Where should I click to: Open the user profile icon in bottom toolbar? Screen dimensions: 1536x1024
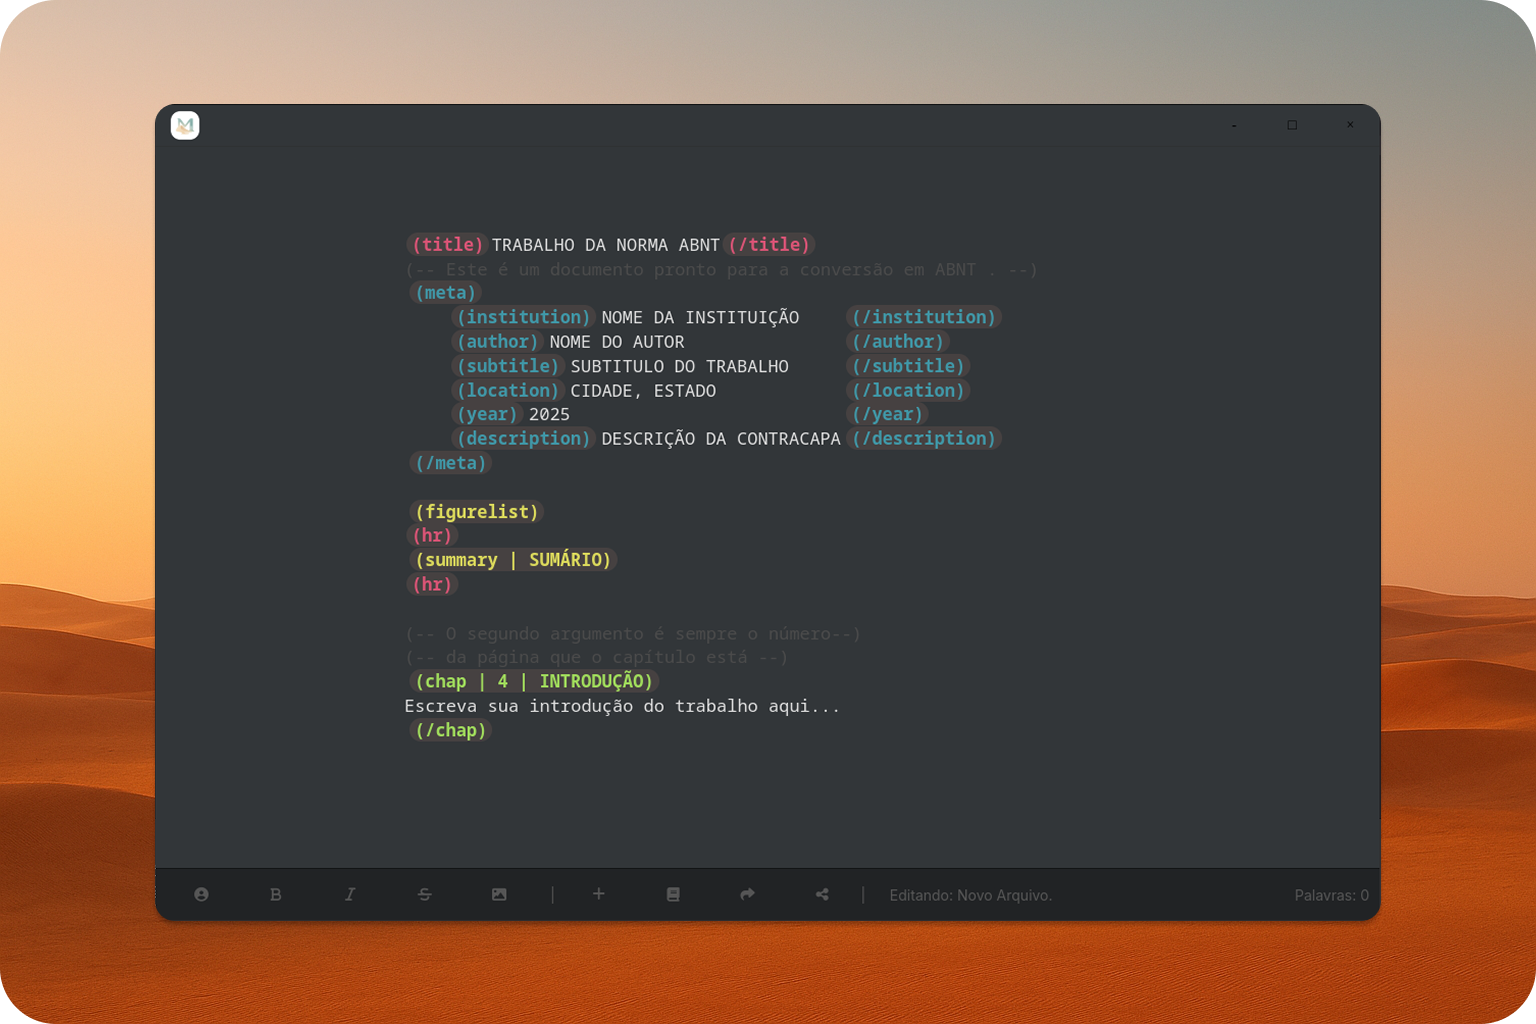[x=201, y=895]
